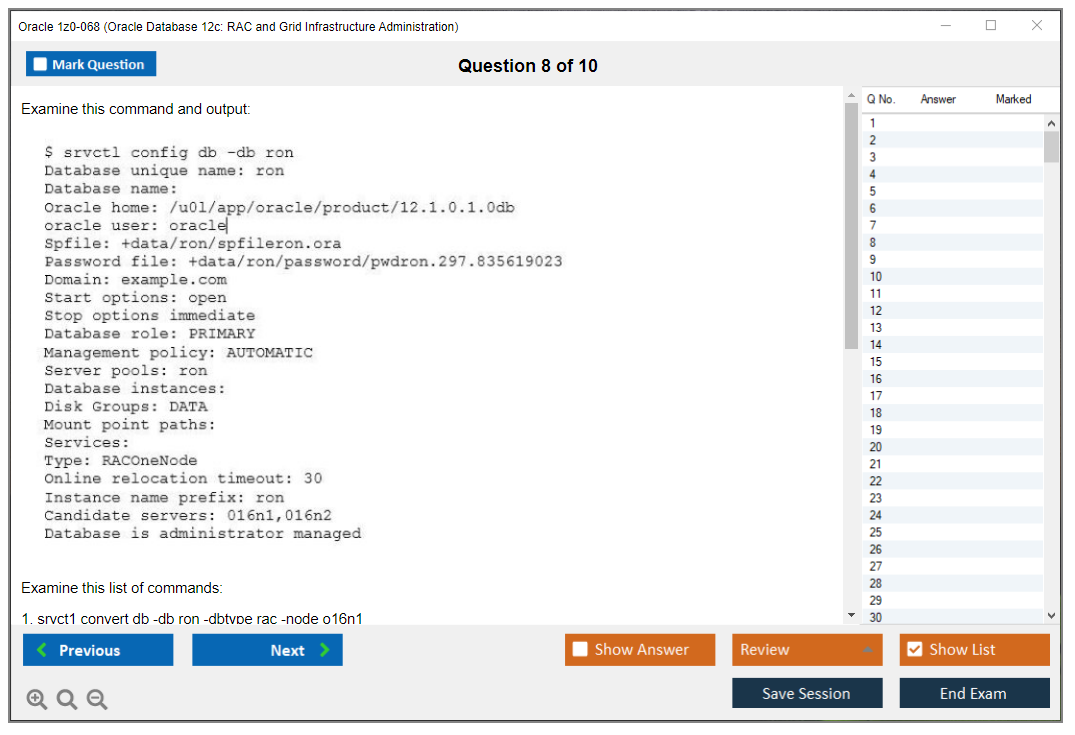Click the Save Session button
The height and width of the screenshot is (735, 1075).
(807, 693)
